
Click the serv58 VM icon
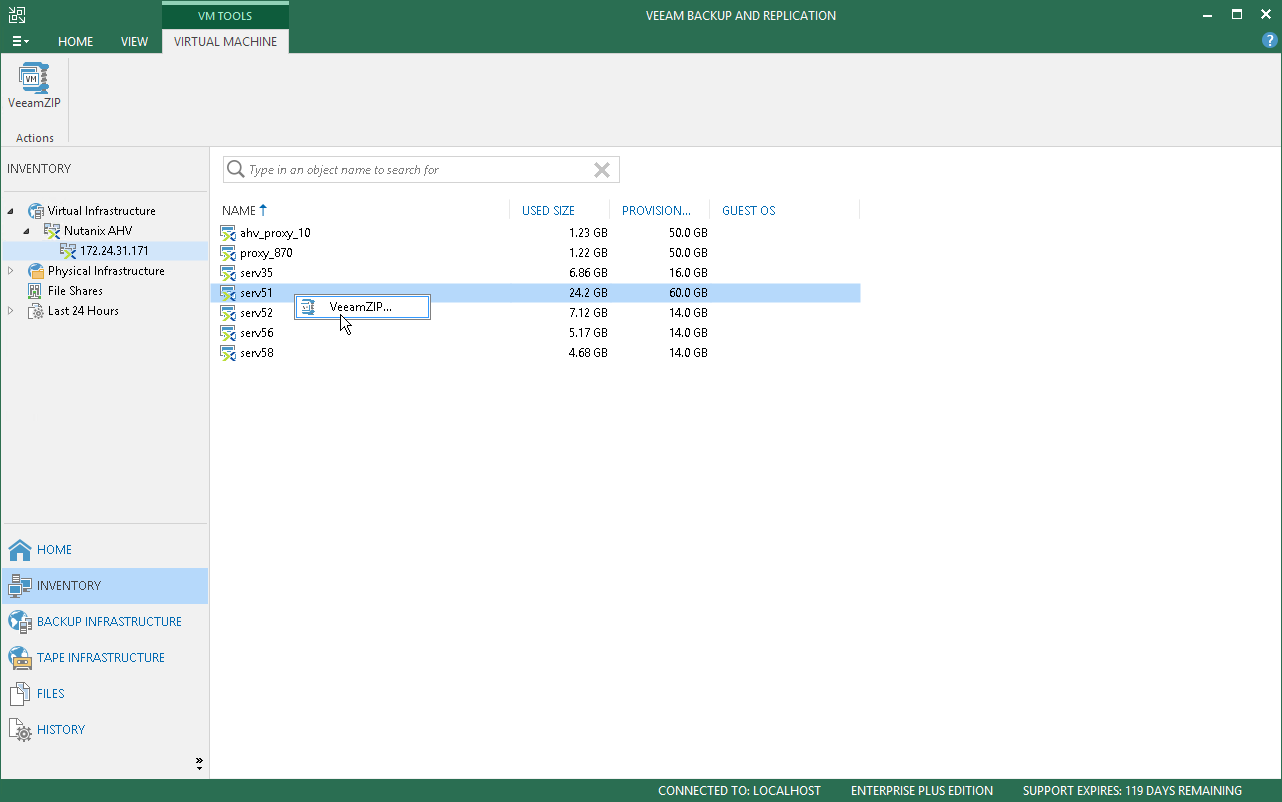[x=228, y=353]
